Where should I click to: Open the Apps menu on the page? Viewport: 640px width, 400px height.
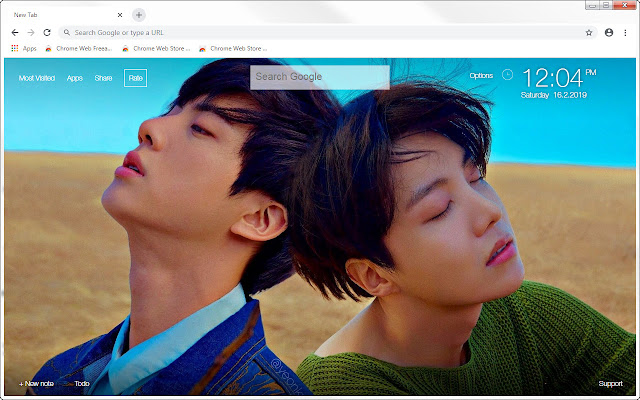click(75, 78)
